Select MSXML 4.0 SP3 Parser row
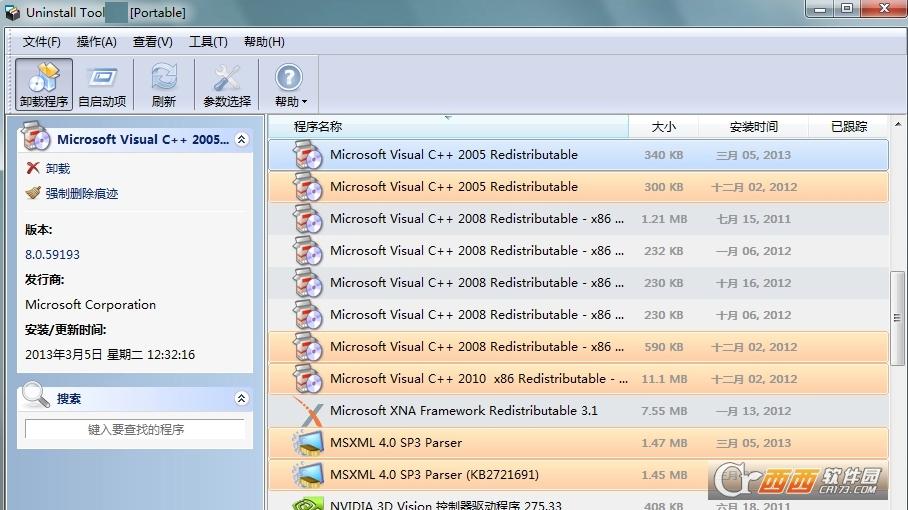The width and height of the screenshot is (908, 510). (578, 443)
